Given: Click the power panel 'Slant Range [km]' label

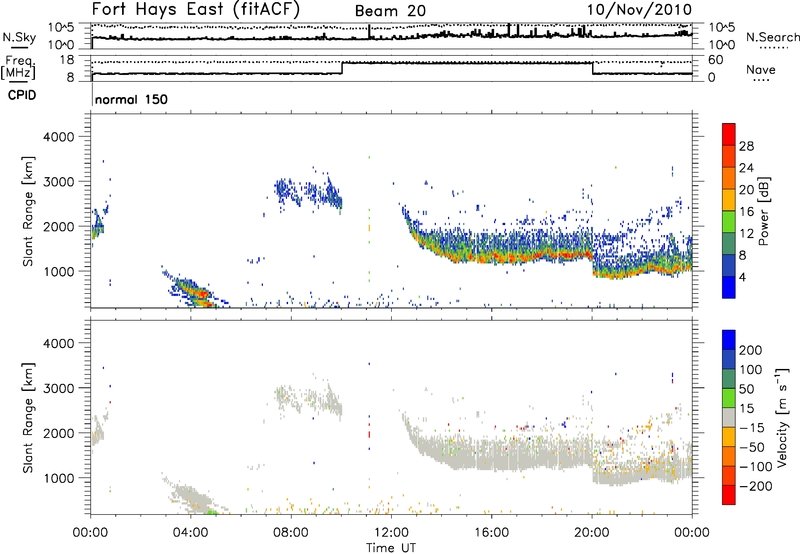Looking at the screenshot, I should point(29,211).
